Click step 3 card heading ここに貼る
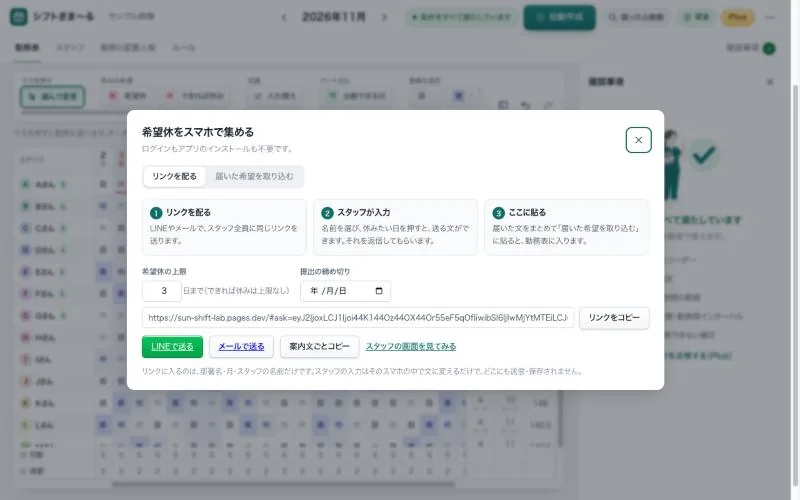Screen dimensions: 800x500 [527, 212]
